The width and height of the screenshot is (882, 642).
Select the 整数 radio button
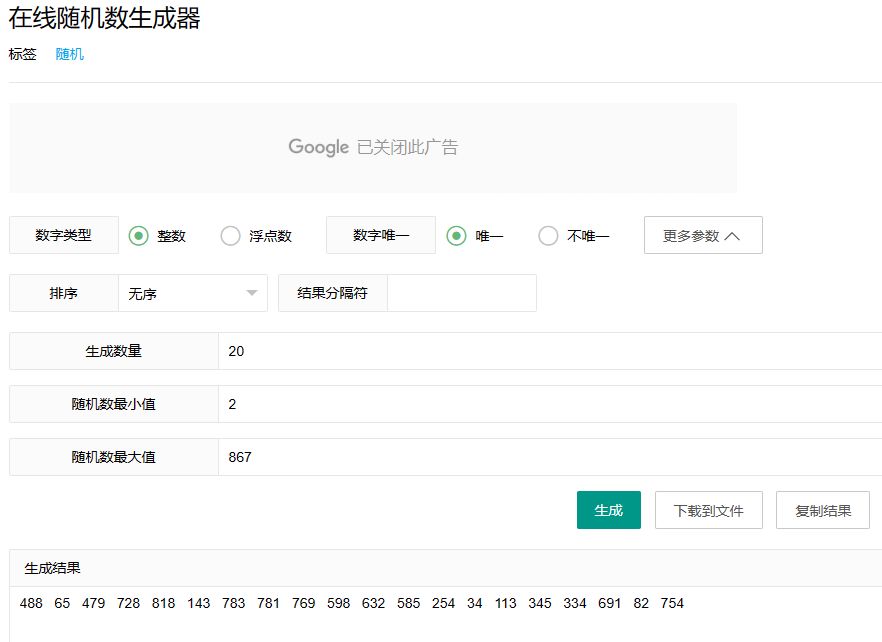(138, 236)
